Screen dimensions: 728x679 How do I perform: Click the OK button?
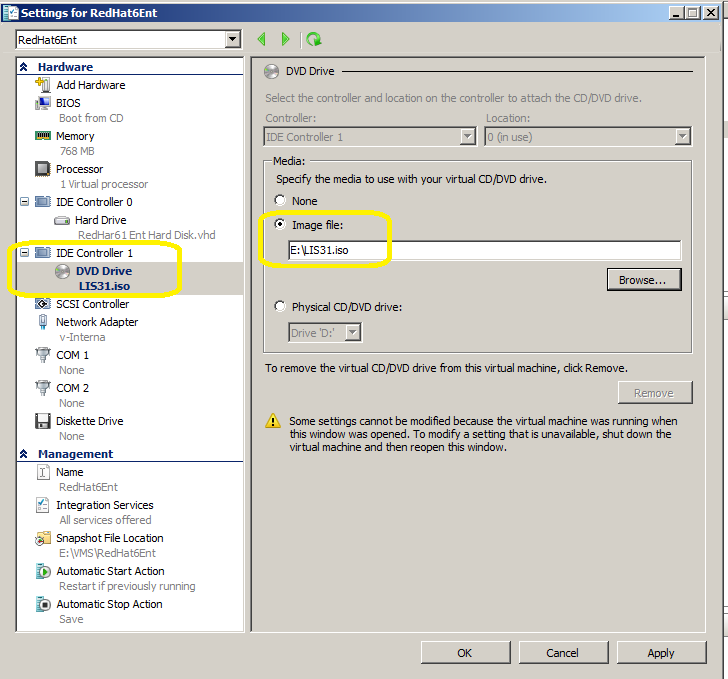click(465, 653)
